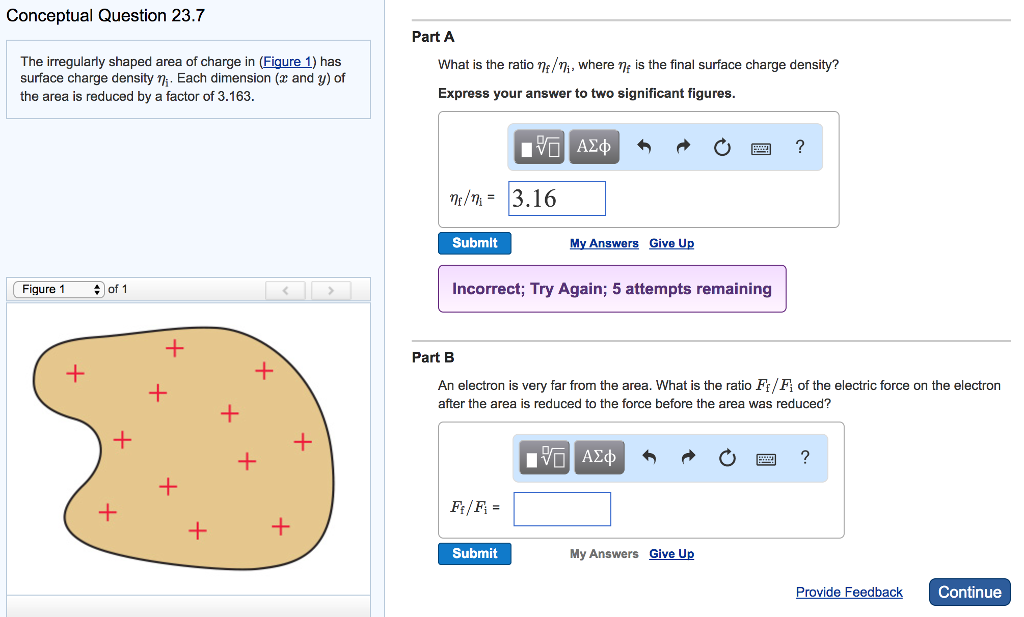Open My Answers for Part B

pyautogui.click(x=603, y=553)
